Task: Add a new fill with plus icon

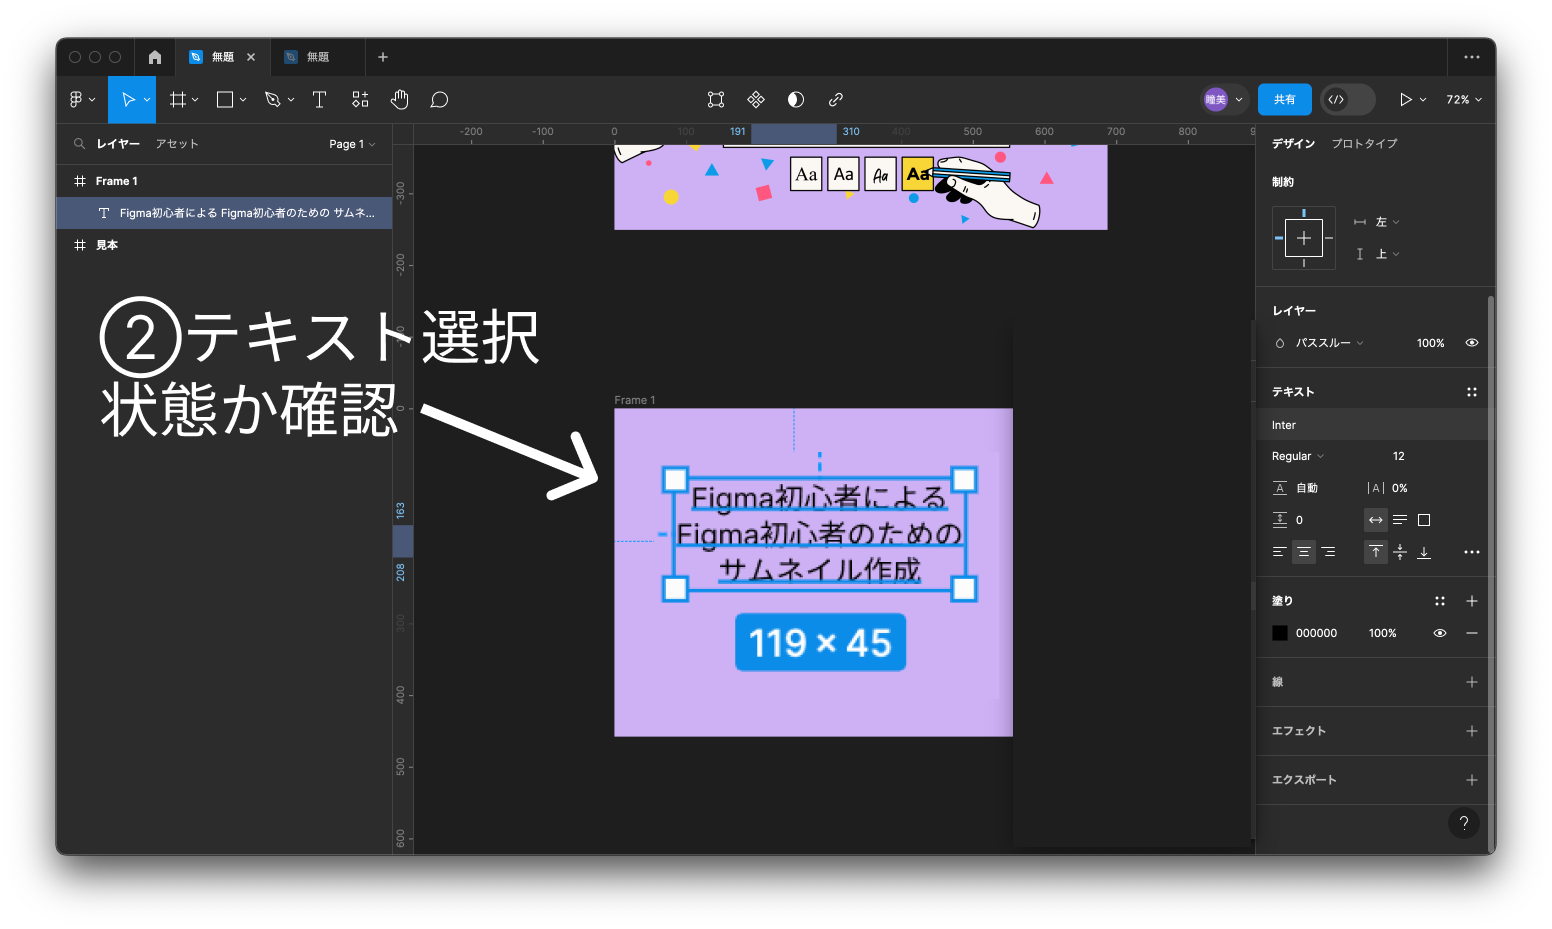Action: tap(1472, 601)
